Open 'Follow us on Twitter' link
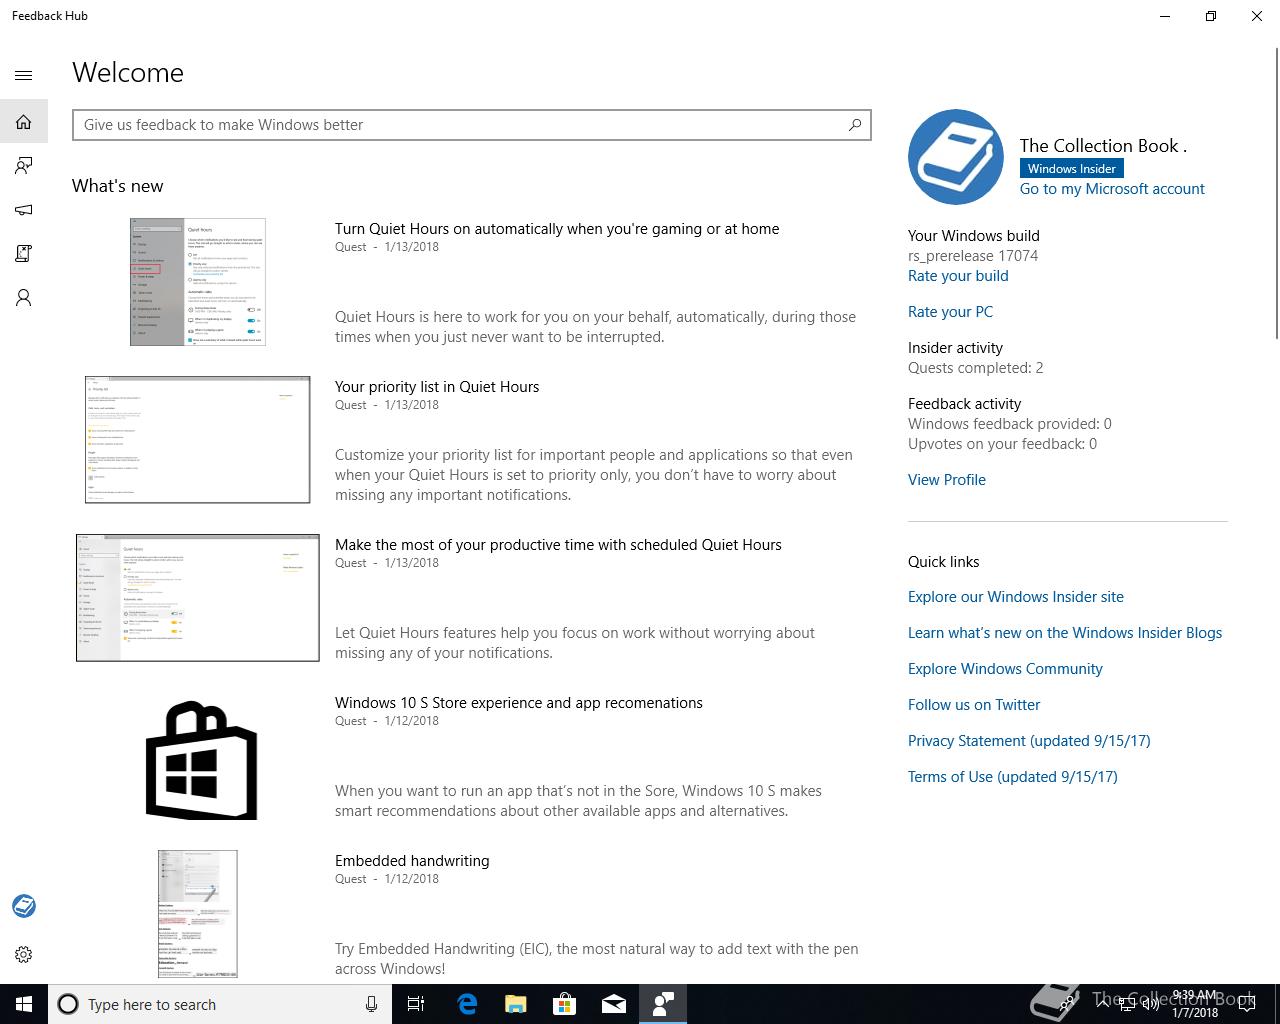1280x1024 pixels. coord(974,705)
